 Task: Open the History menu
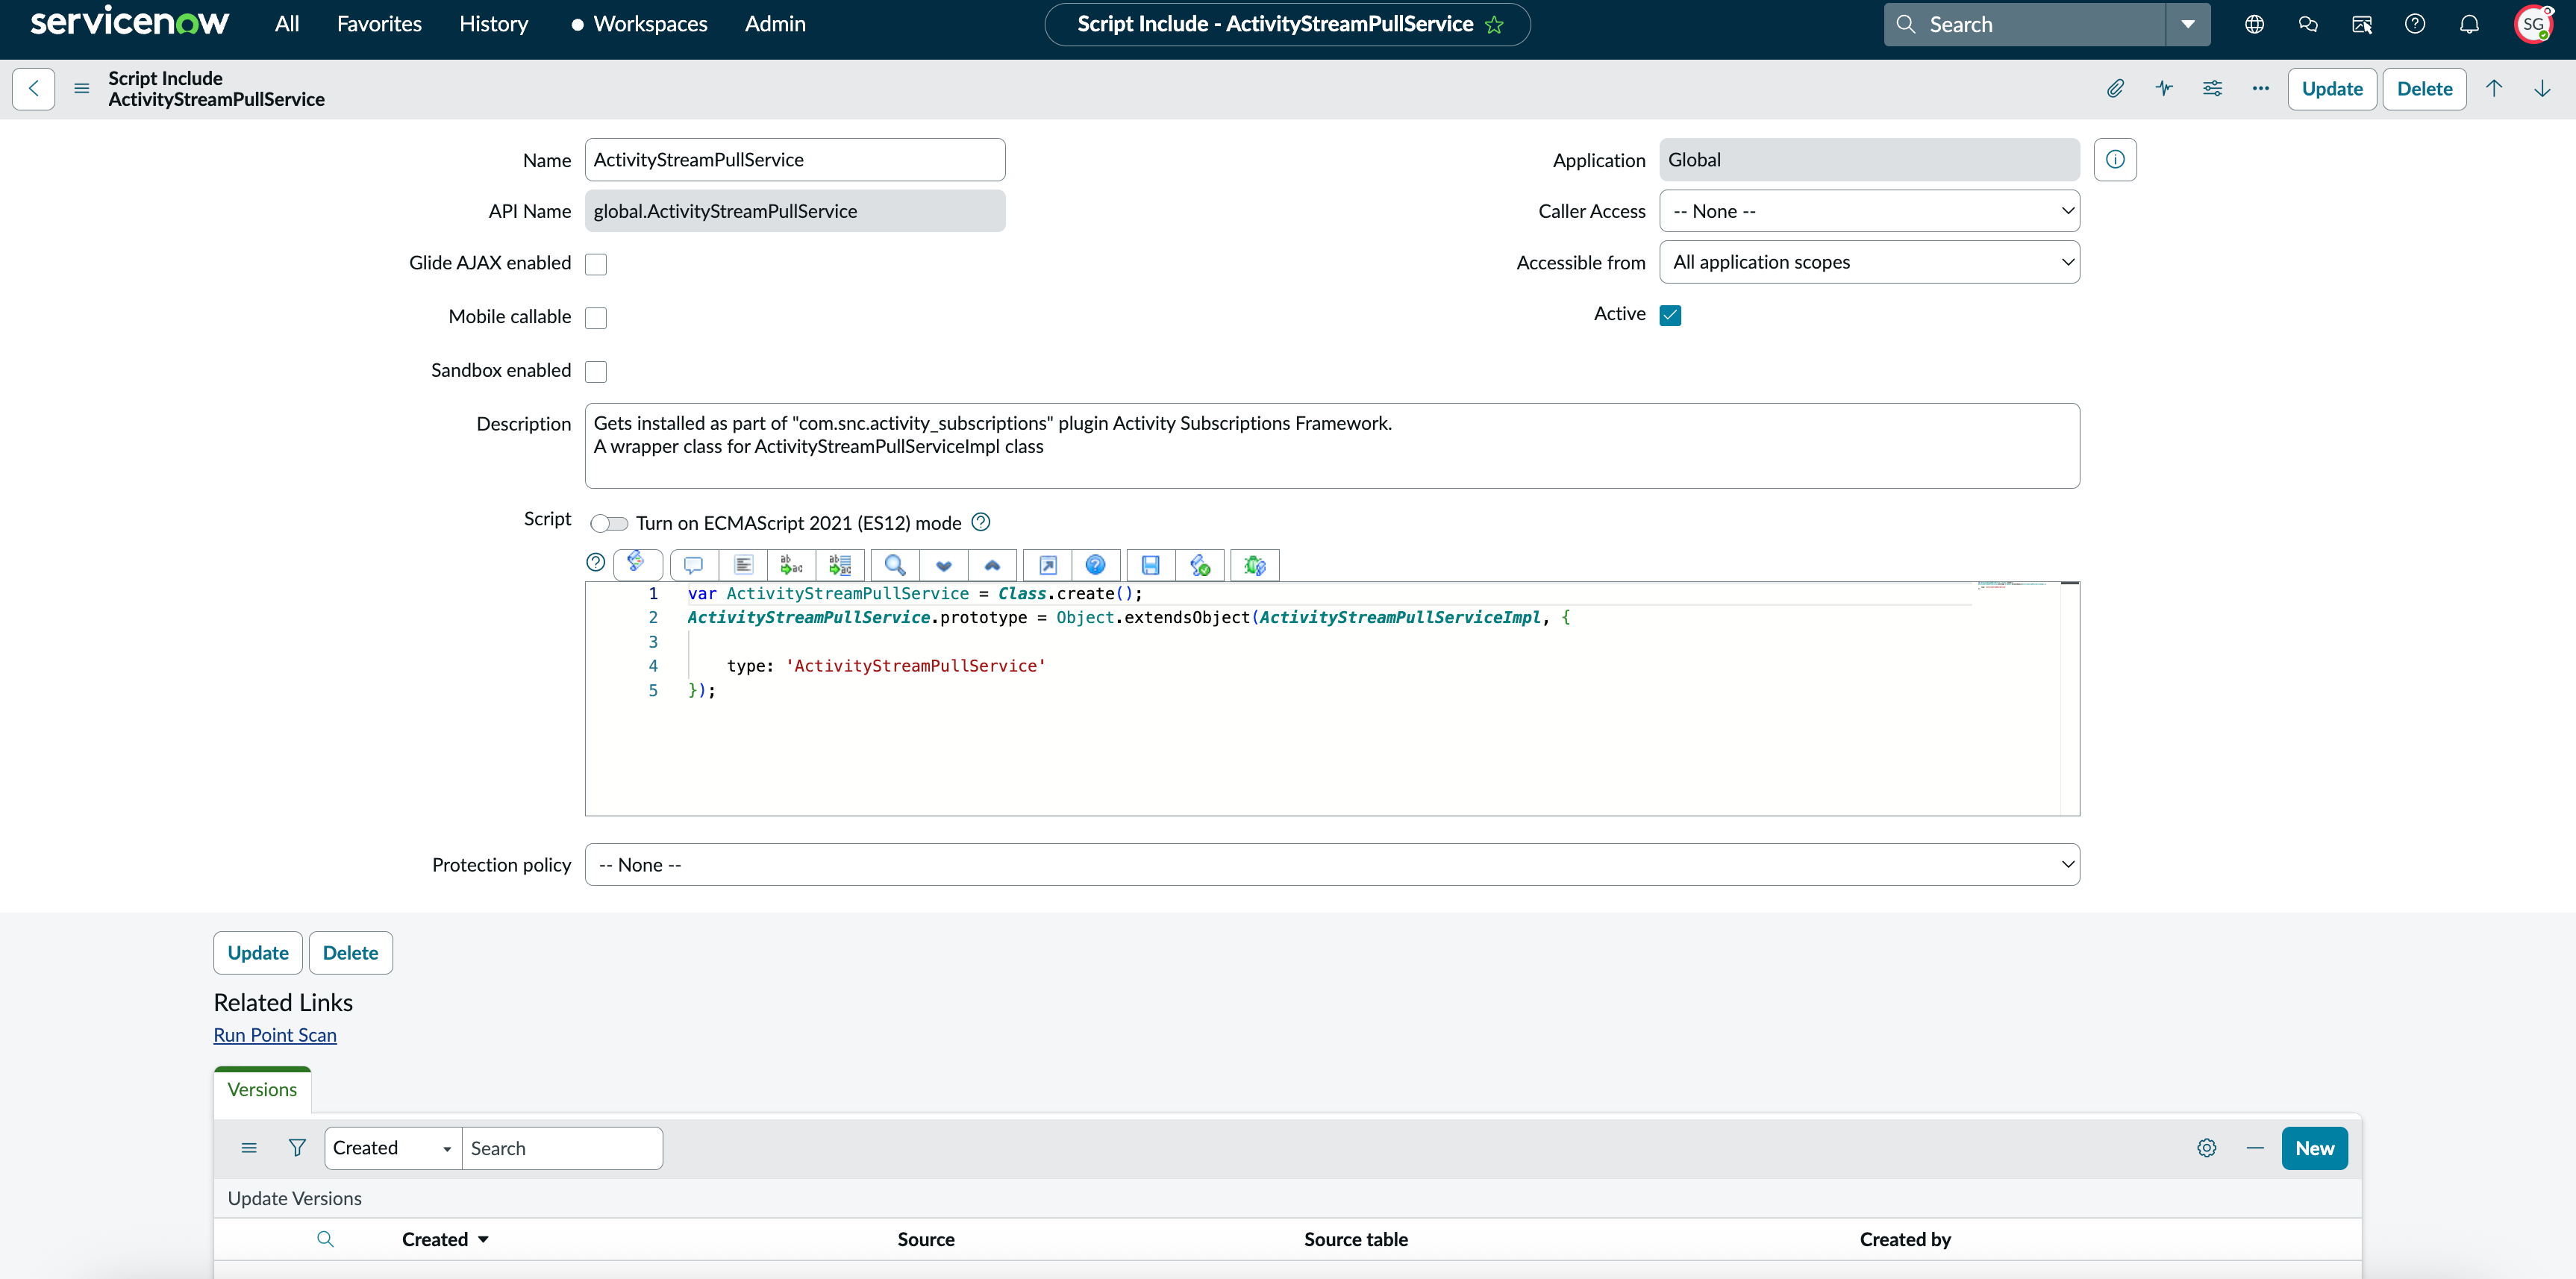[493, 24]
